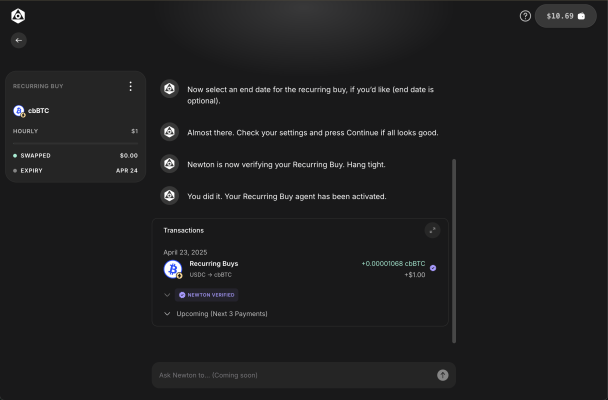The width and height of the screenshot is (608, 400).
Task: Click the Swapped $0.00 status row
Action: coord(75,155)
